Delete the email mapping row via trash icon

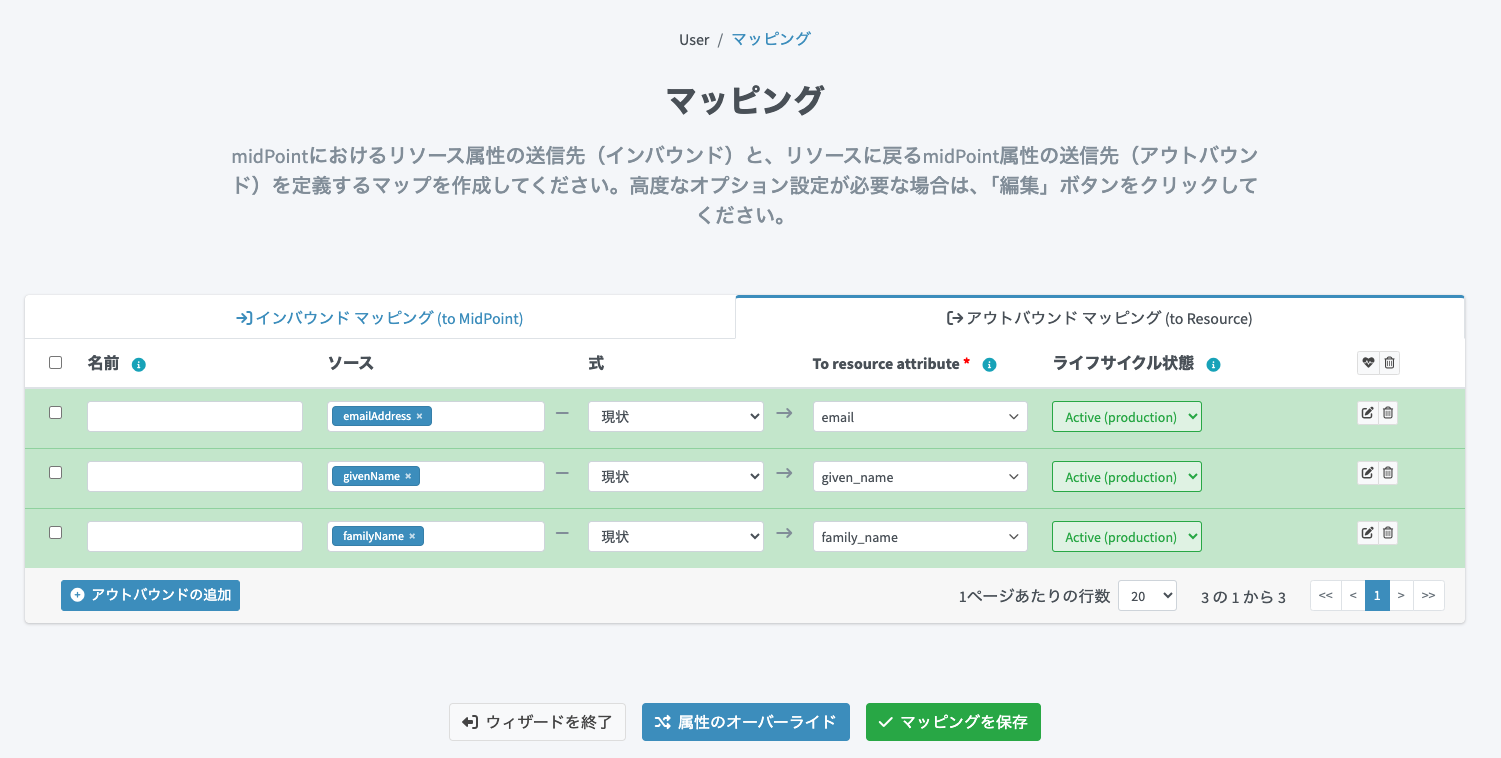tap(1387, 413)
